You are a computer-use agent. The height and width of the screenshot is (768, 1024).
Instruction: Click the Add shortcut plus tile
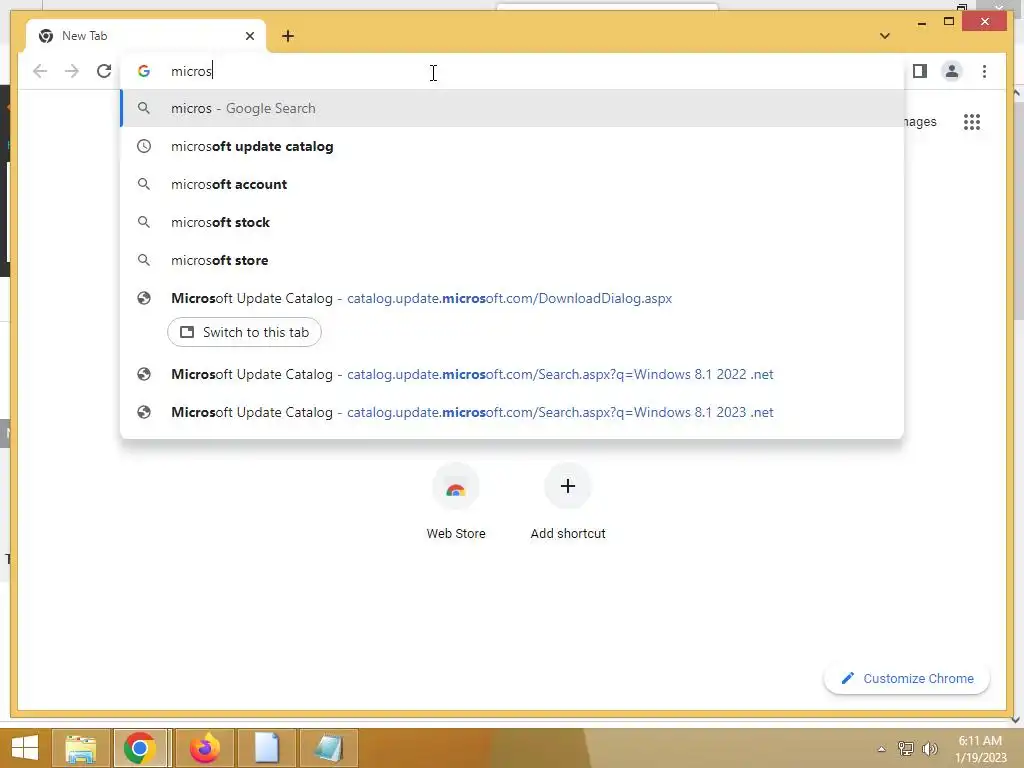point(568,502)
